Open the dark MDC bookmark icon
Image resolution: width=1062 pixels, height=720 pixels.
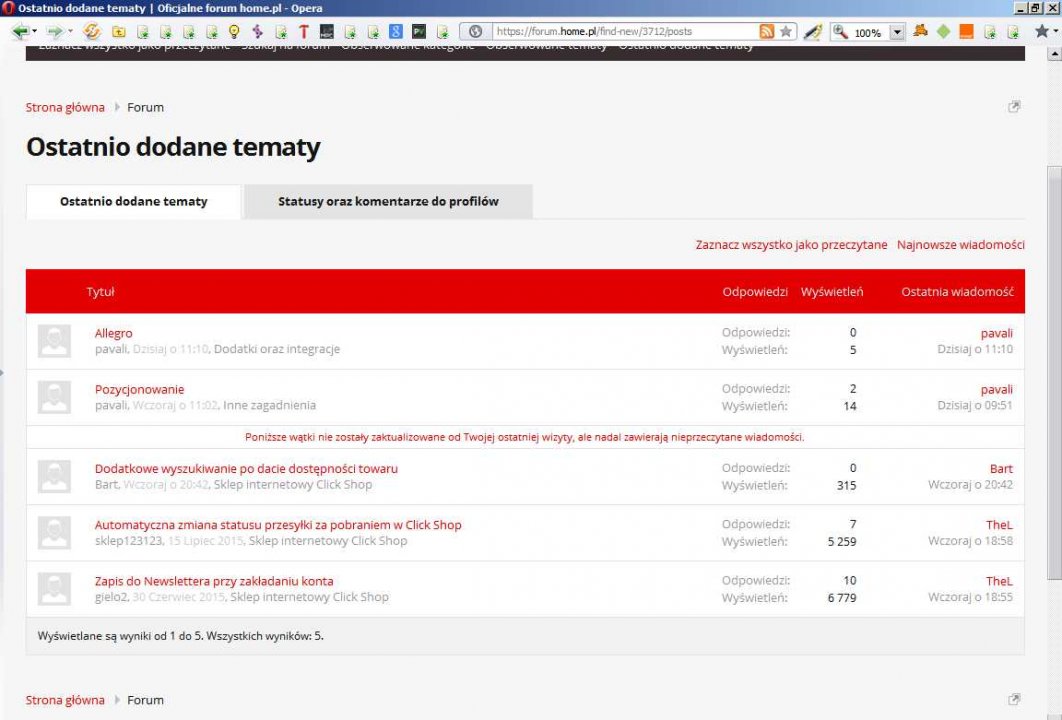(x=326, y=31)
